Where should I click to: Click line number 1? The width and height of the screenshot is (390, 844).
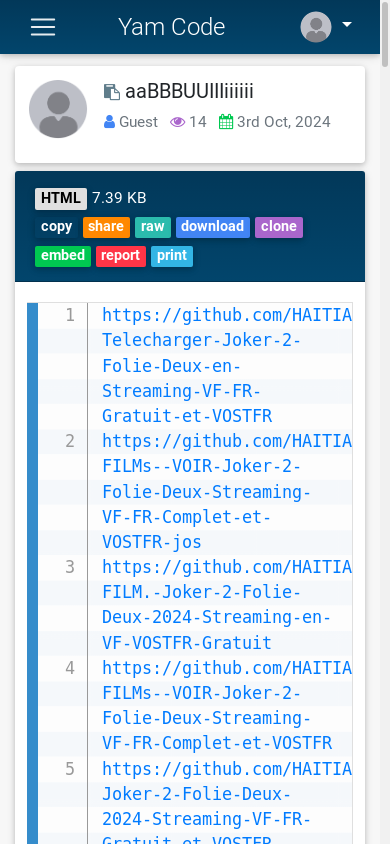pyautogui.click(x=70, y=315)
